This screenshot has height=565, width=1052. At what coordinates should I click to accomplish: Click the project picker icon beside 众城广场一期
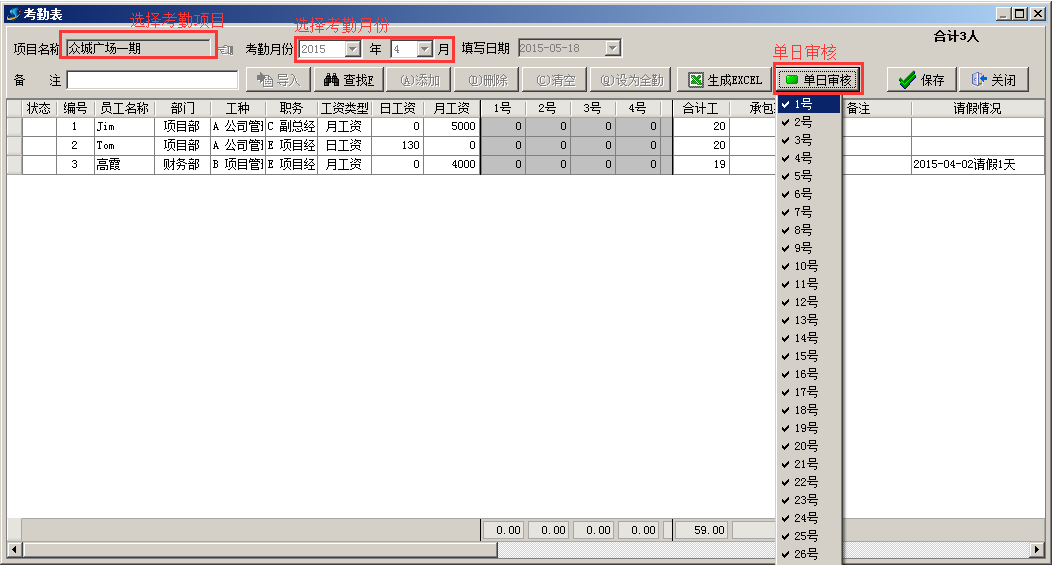click(x=226, y=49)
